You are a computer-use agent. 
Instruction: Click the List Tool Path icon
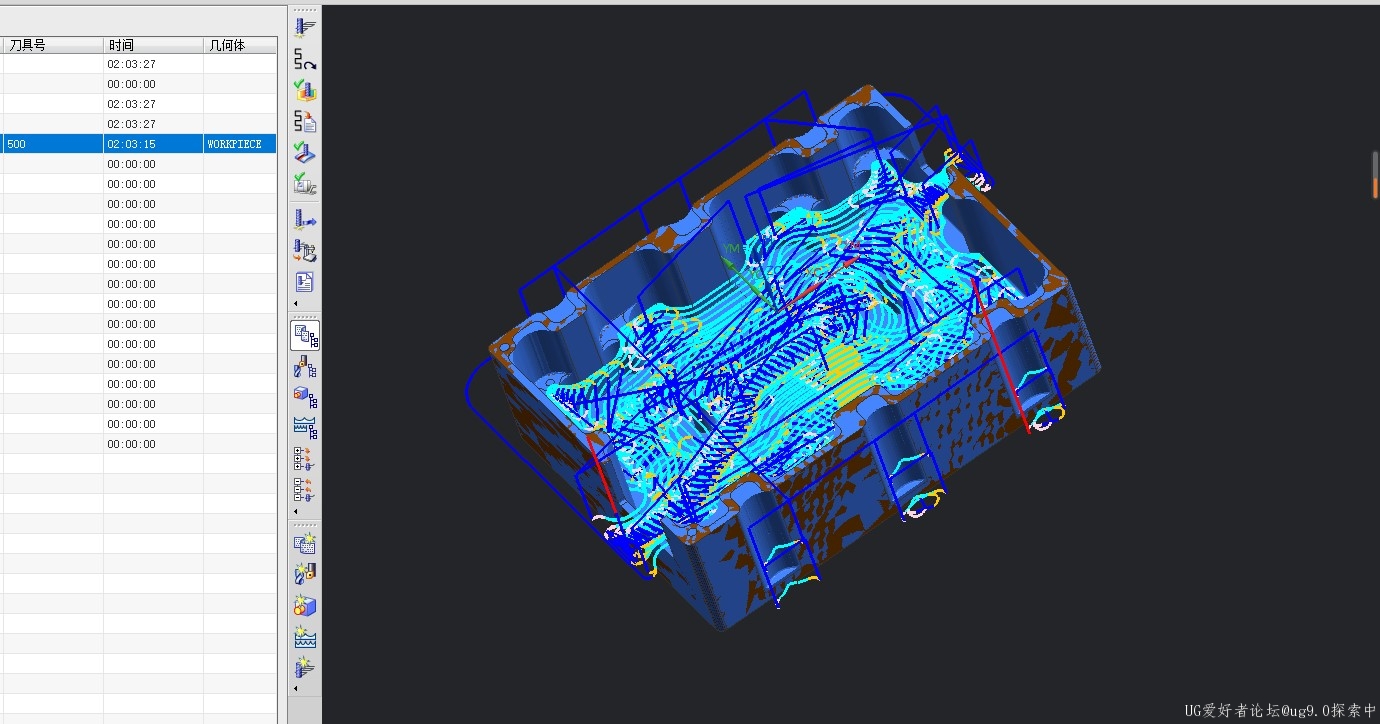(x=305, y=121)
